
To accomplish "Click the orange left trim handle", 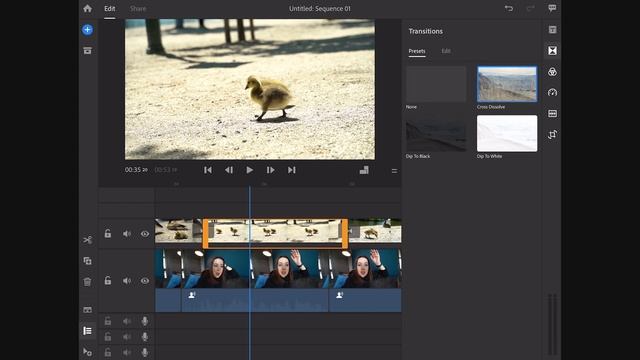I will point(205,233).
